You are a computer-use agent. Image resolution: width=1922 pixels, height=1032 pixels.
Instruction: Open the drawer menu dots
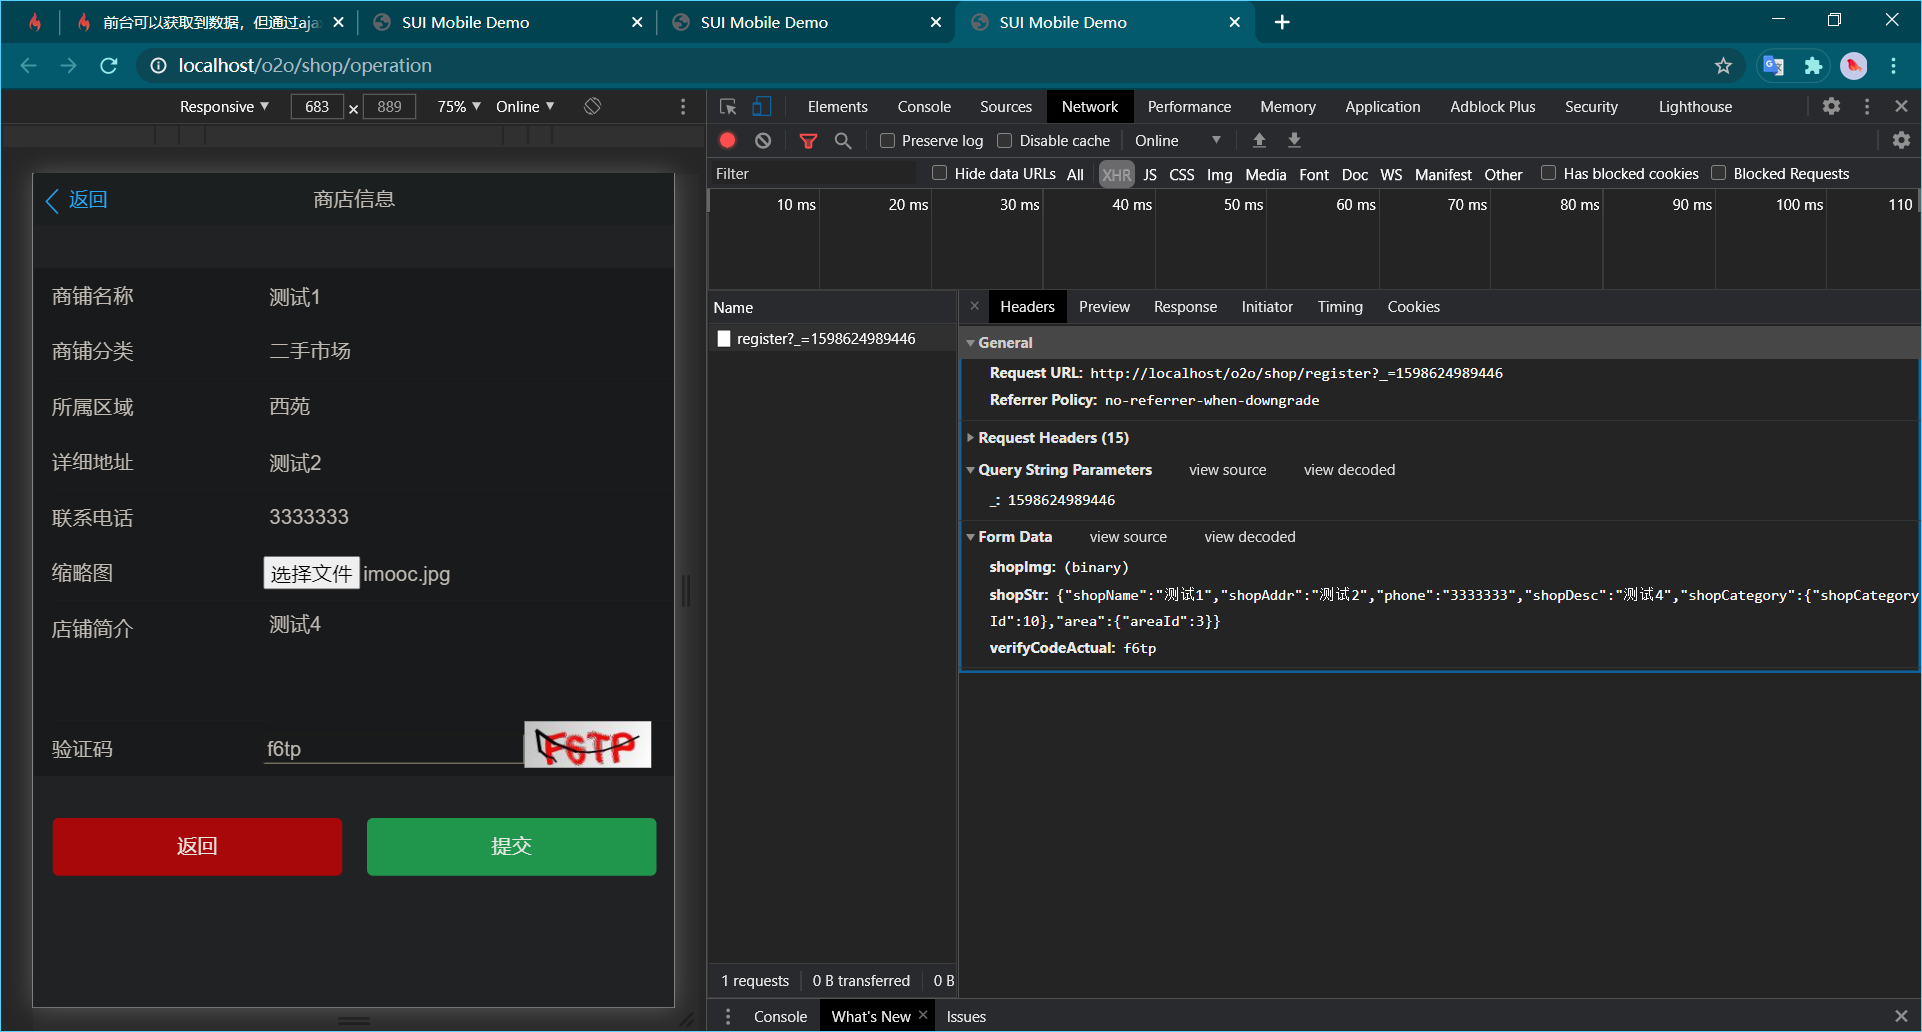click(728, 1016)
